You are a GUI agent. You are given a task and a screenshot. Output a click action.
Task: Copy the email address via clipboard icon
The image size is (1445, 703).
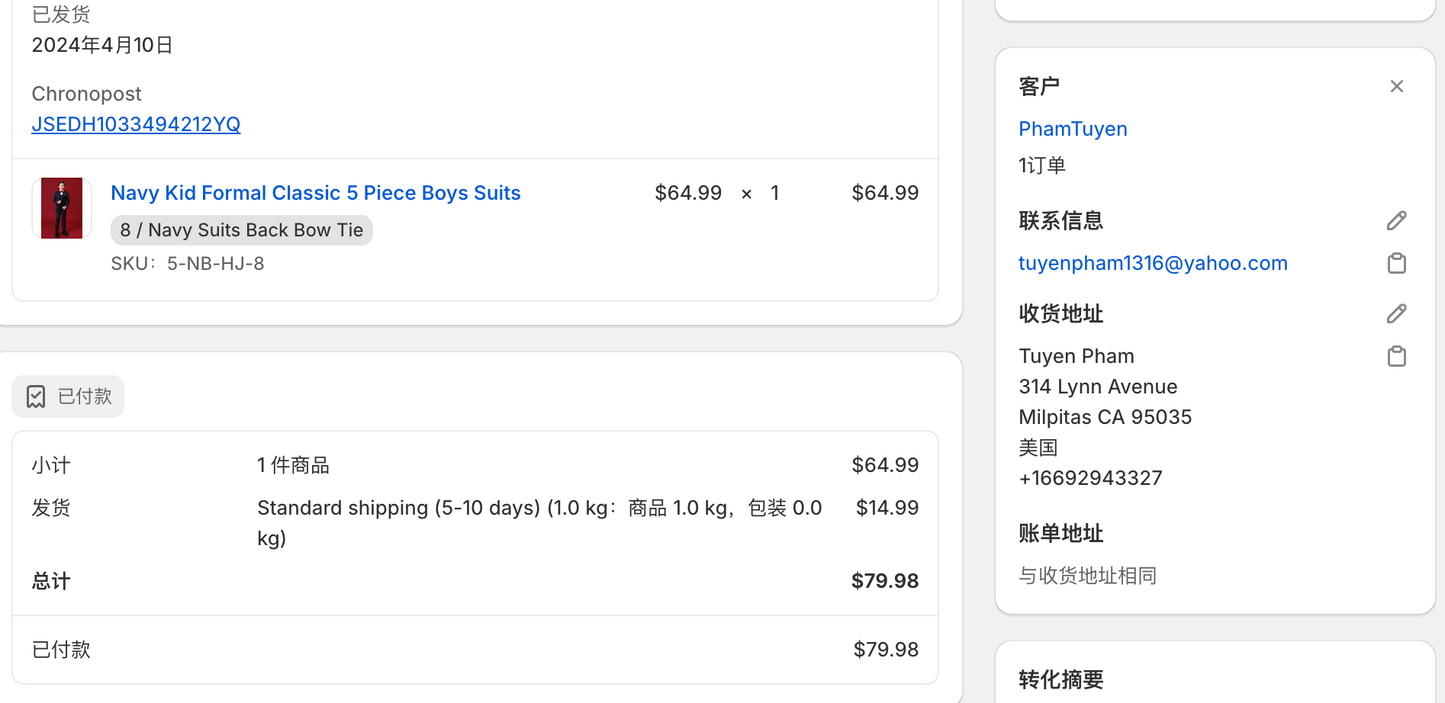pyautogui.click(x=1396, y=263)
